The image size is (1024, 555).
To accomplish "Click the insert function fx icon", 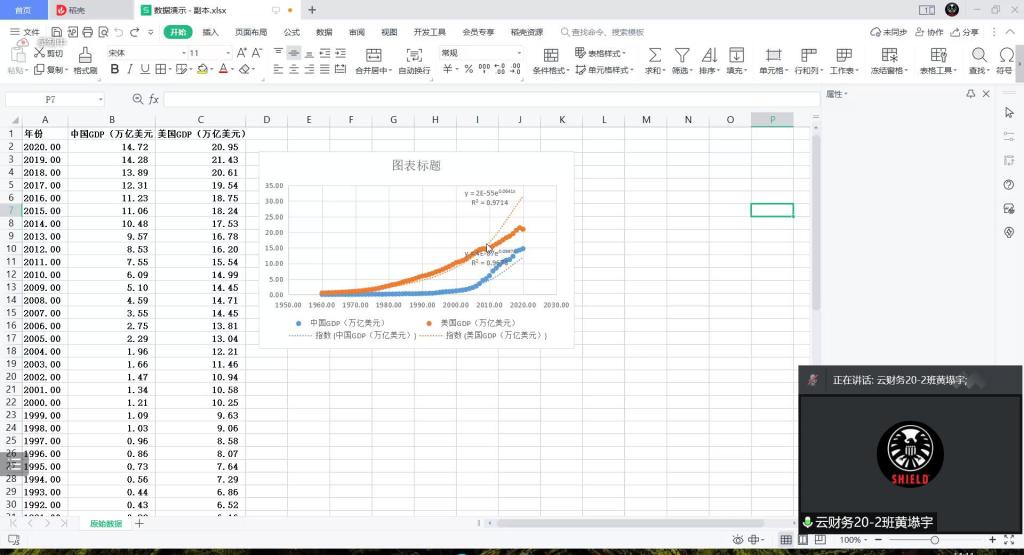I will pyautogui.click(x=154, y=100).
